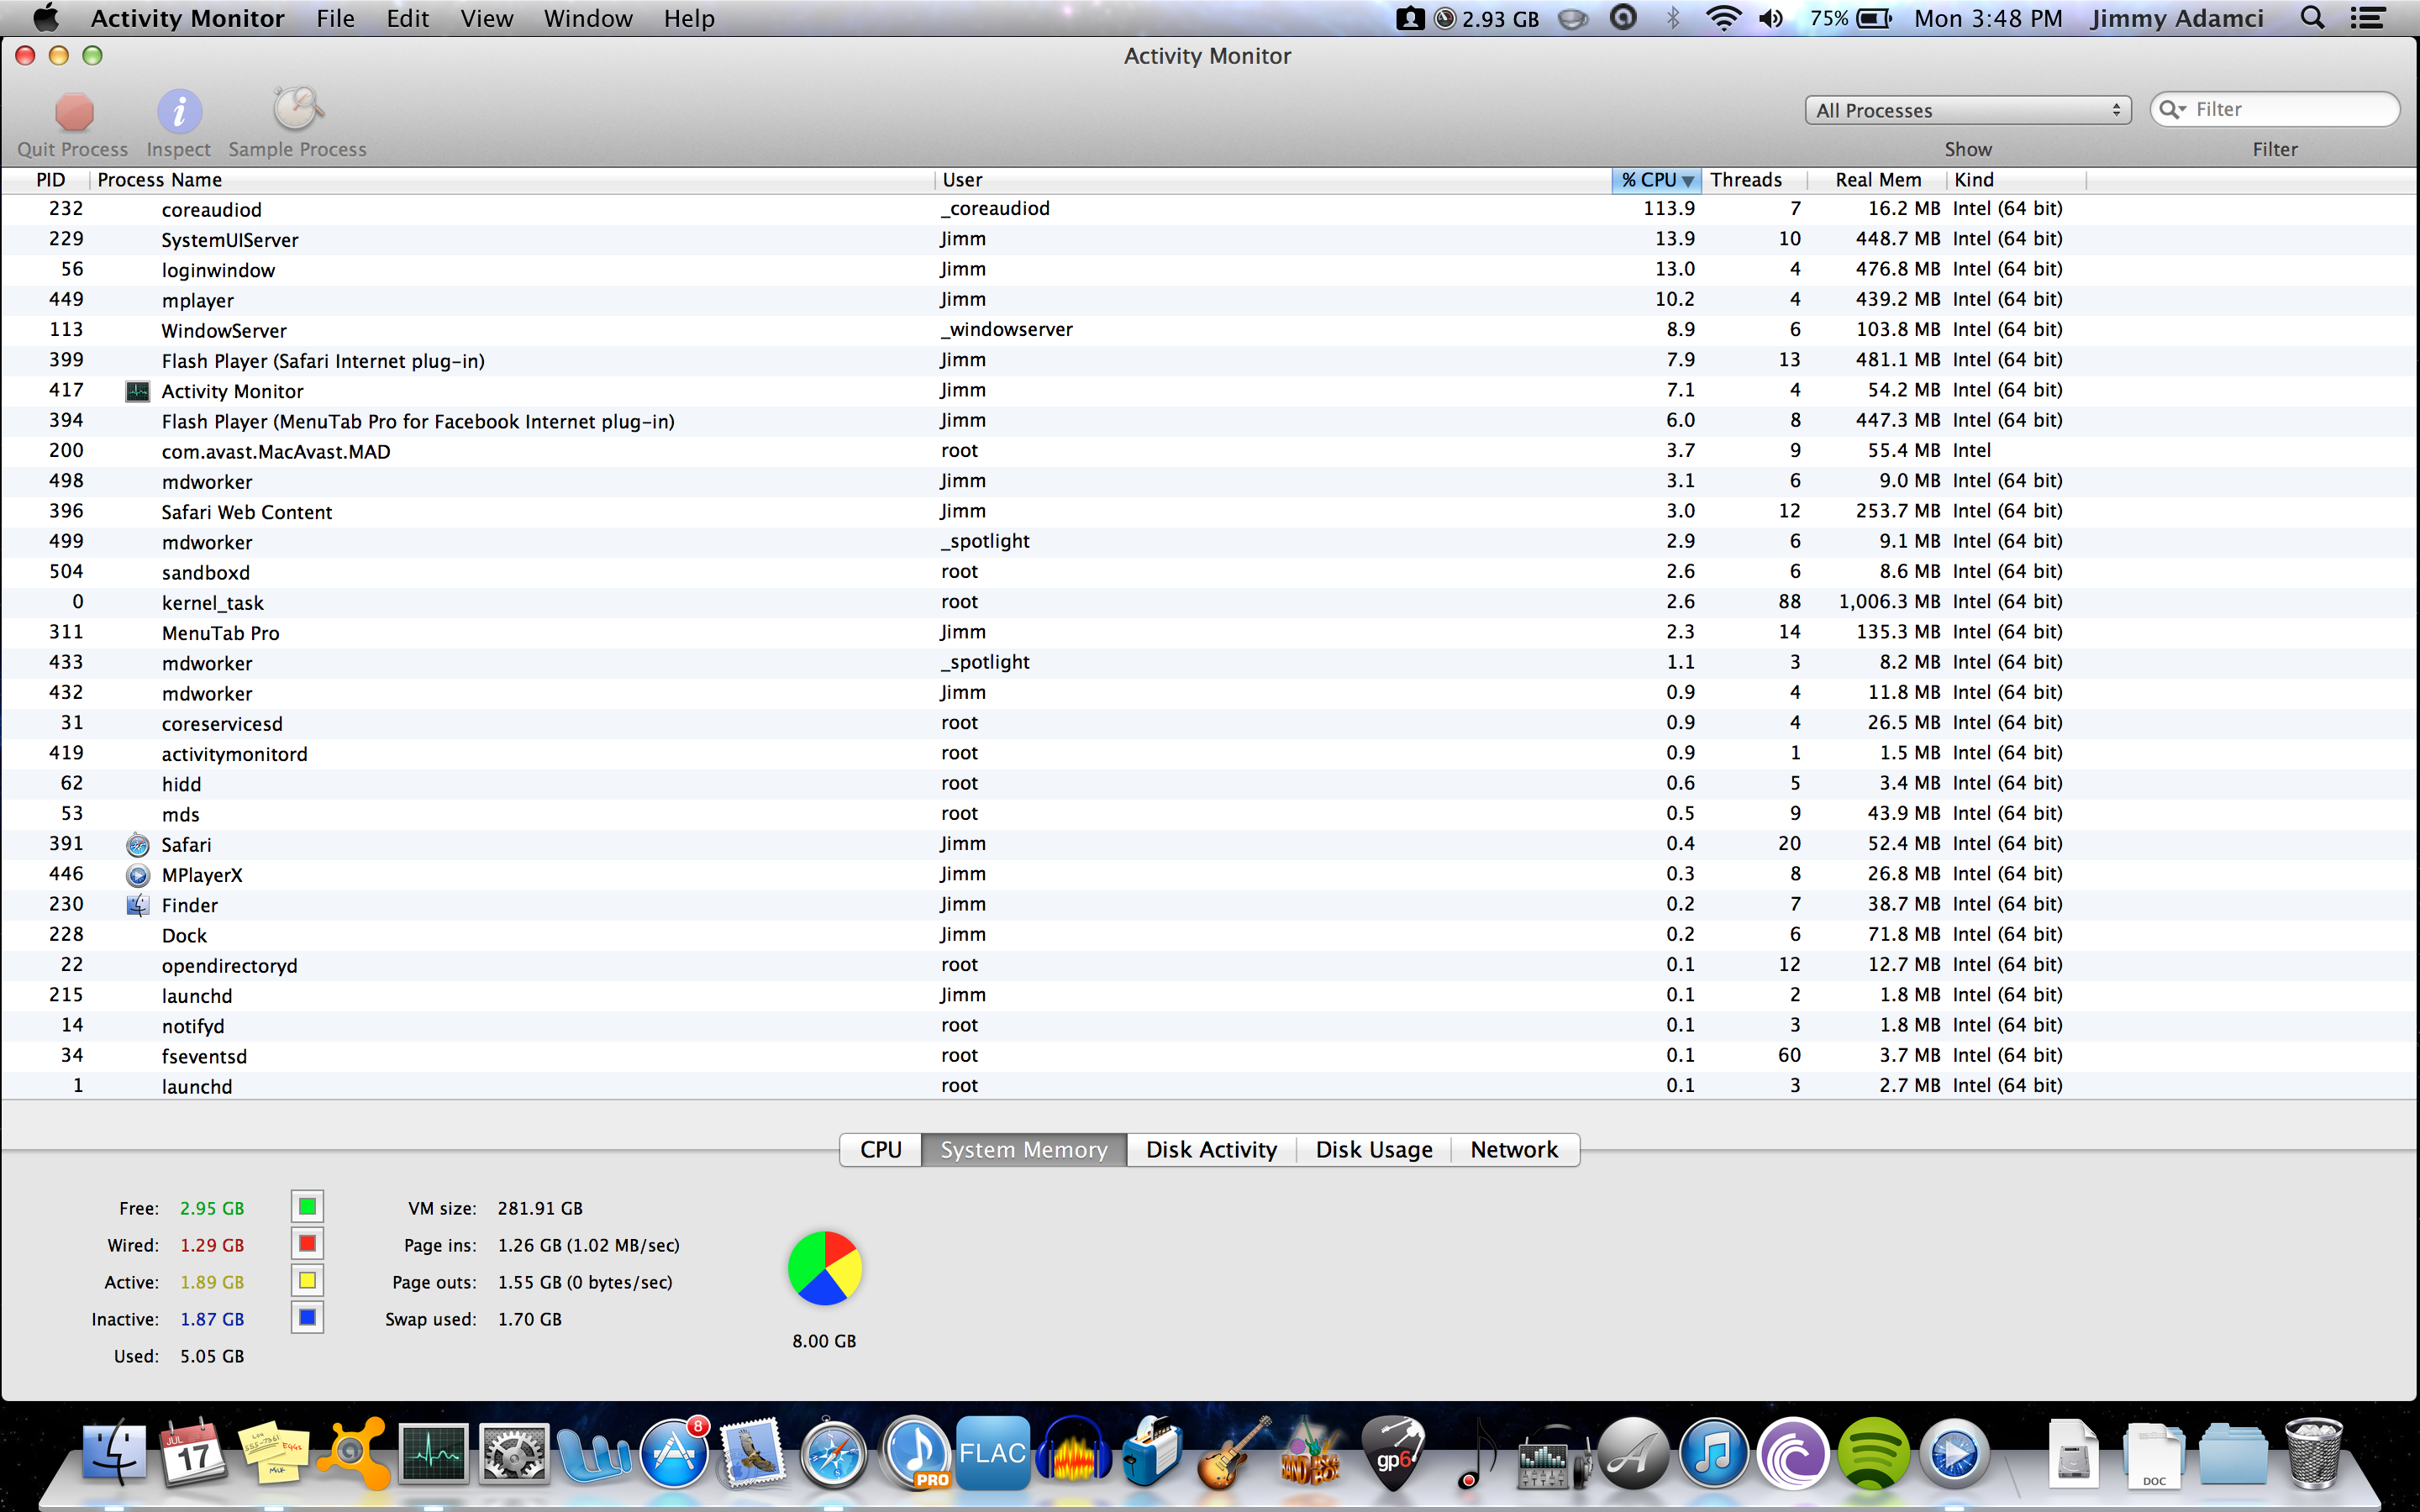
Task: Select the MenuTab Pro process row
Action: pos(1209,632)
